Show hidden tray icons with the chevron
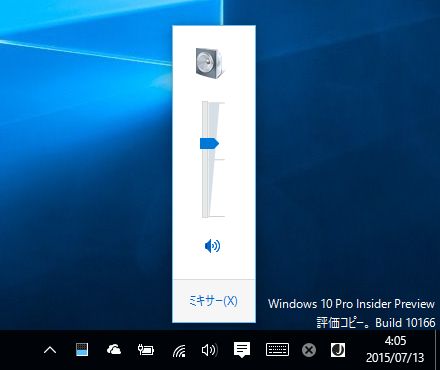The height and width of the screenshot is (370, 440). coord(50,350)
